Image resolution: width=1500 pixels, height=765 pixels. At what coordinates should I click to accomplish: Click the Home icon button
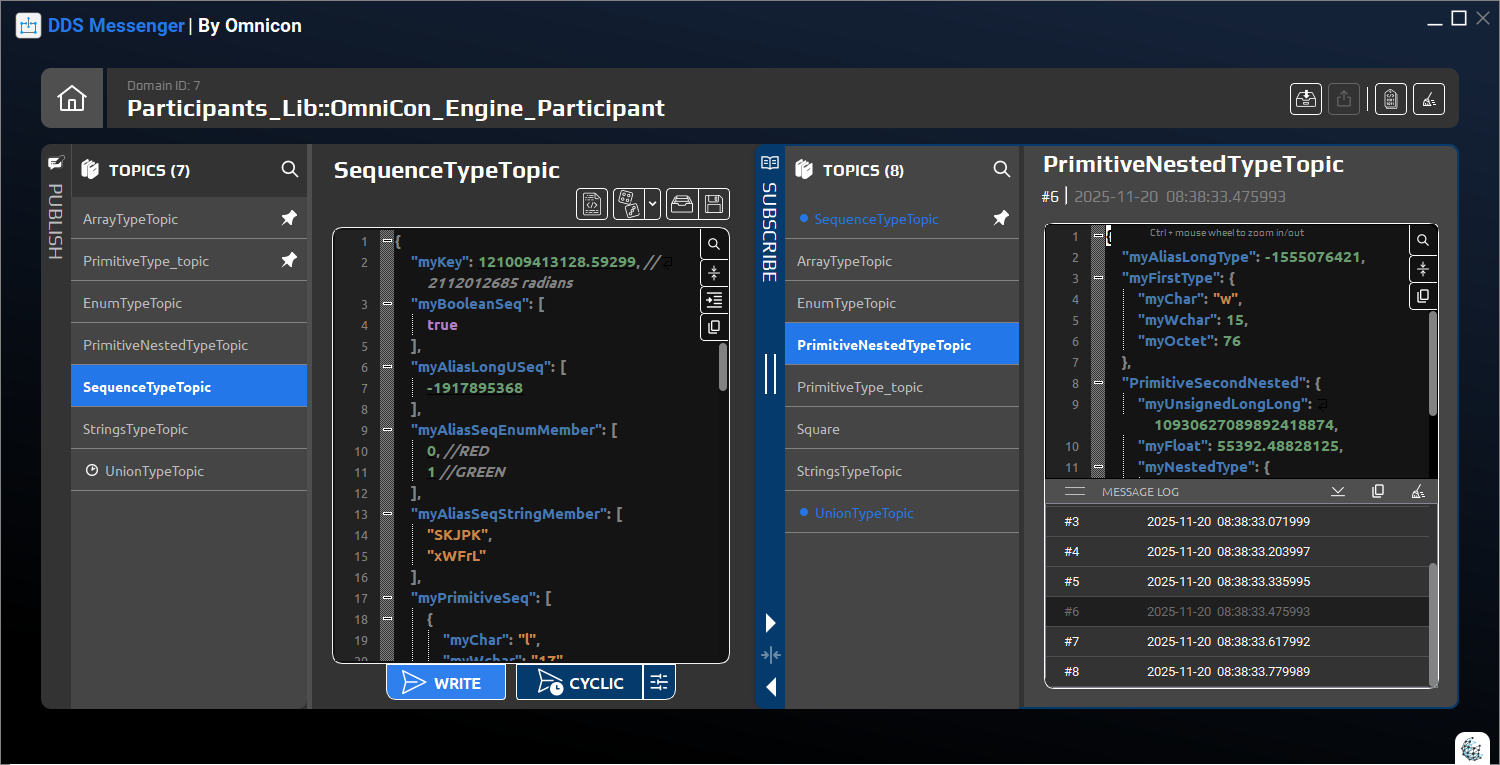coord(72,98)
